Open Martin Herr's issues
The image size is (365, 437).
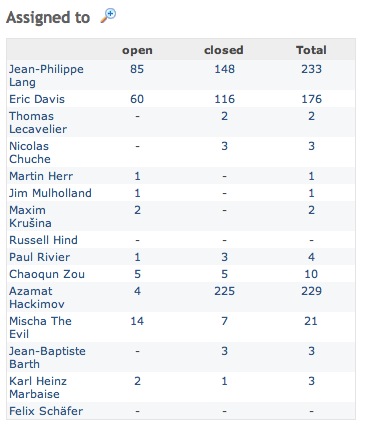(x=41, y=176)
